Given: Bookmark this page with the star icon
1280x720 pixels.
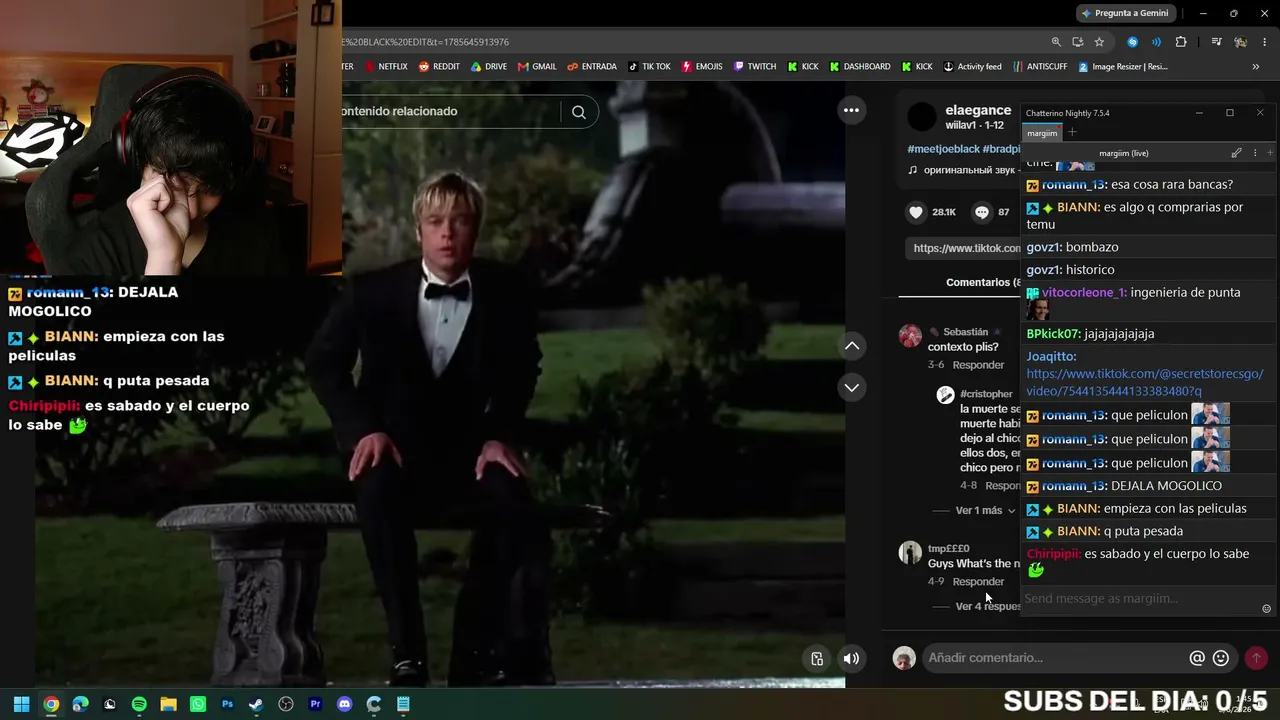Looking at the screenshot, I should click(1099, 42).
